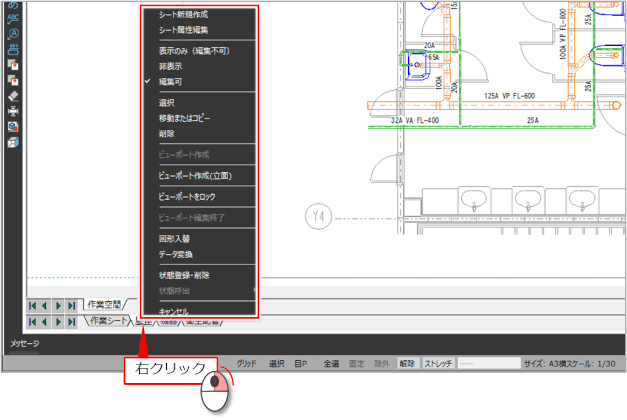Click the printer icon in sidebar

[14, 111]
